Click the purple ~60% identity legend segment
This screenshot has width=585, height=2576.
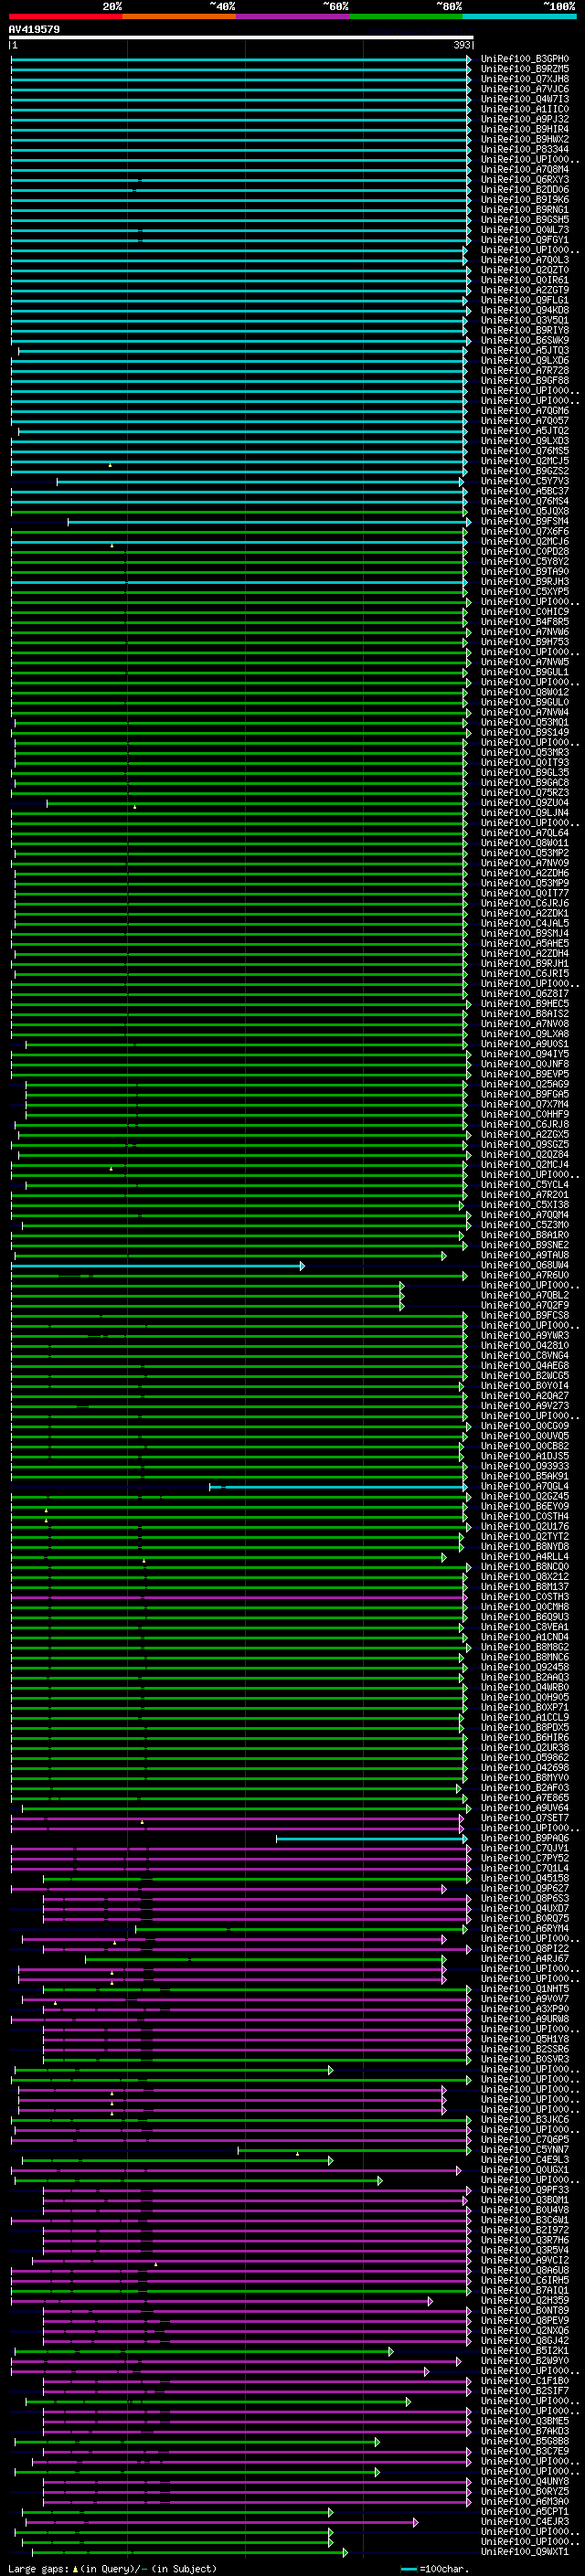[x=292, y=17]
